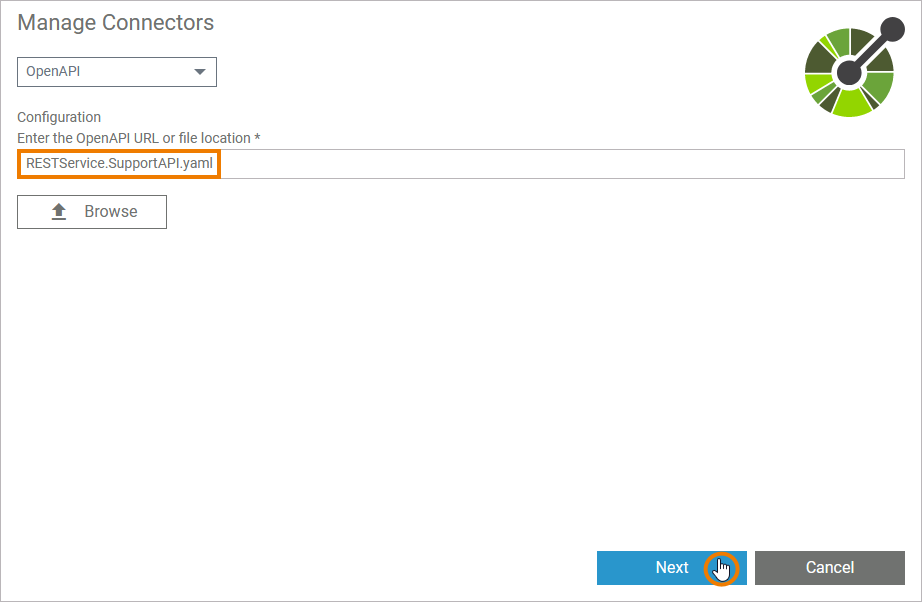Click the blue Next button text
Image resolution: width=922 pixels, height=602 pixels.
coord(672,567)
